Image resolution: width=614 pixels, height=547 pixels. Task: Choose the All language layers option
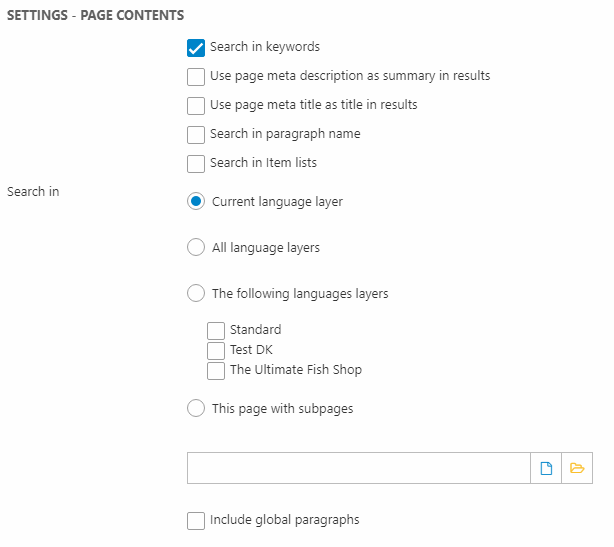[x=196, y=248]
